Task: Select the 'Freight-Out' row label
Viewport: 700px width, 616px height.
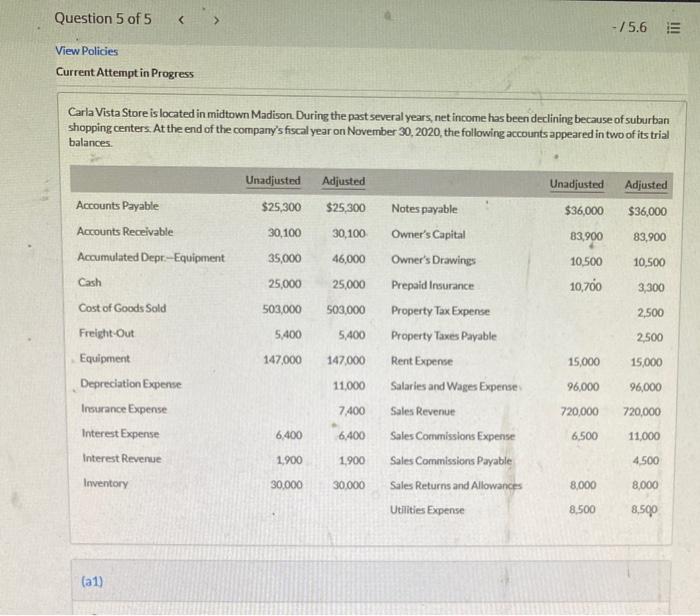Action: (x=106, y=333)
